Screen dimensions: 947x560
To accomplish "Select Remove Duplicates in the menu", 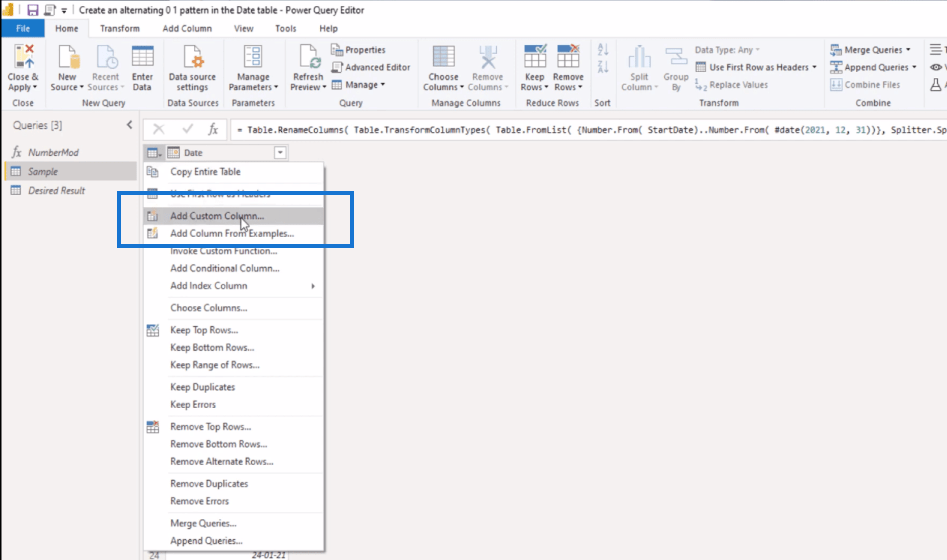I will [234, 483].
